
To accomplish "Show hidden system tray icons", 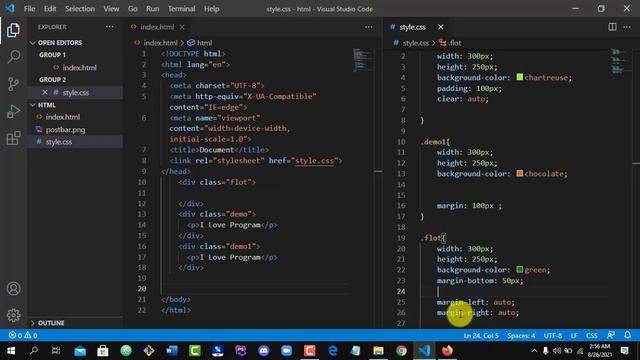I will 534,351.
